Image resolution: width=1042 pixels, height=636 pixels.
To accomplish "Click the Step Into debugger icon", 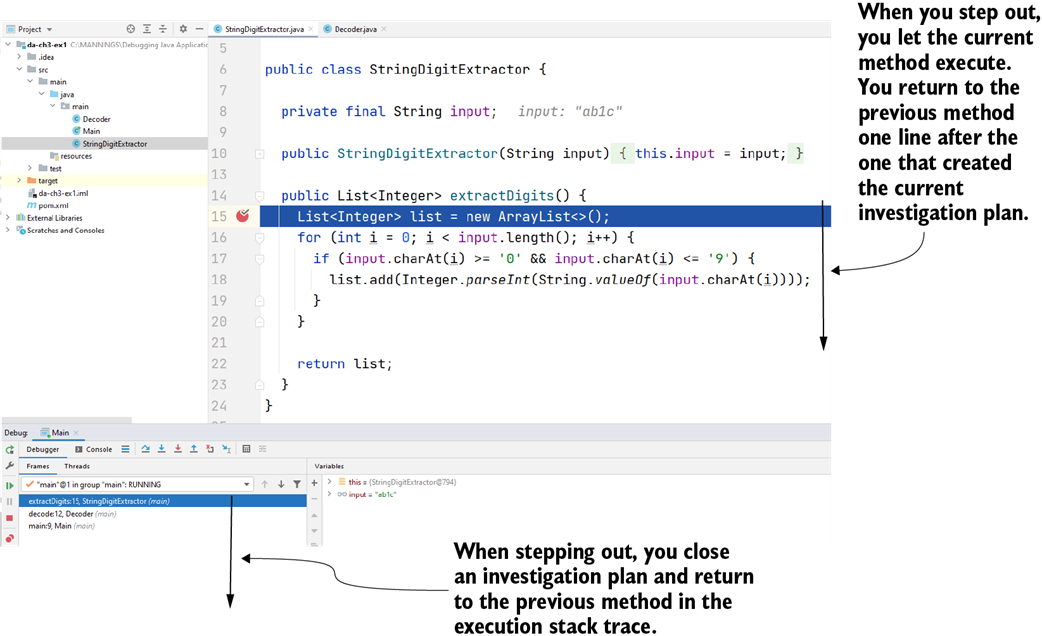I will (x=162, y=448).
